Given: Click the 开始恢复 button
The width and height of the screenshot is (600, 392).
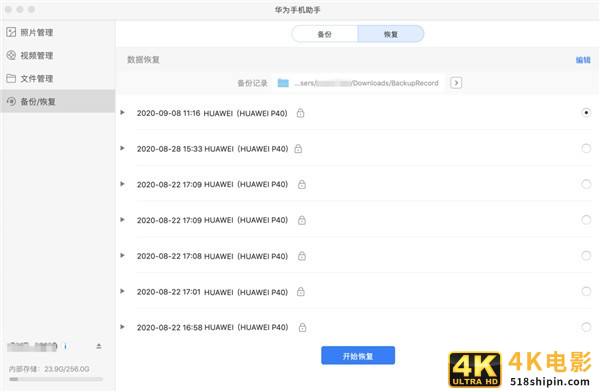Looking at the screenshot, I should 358,356.
